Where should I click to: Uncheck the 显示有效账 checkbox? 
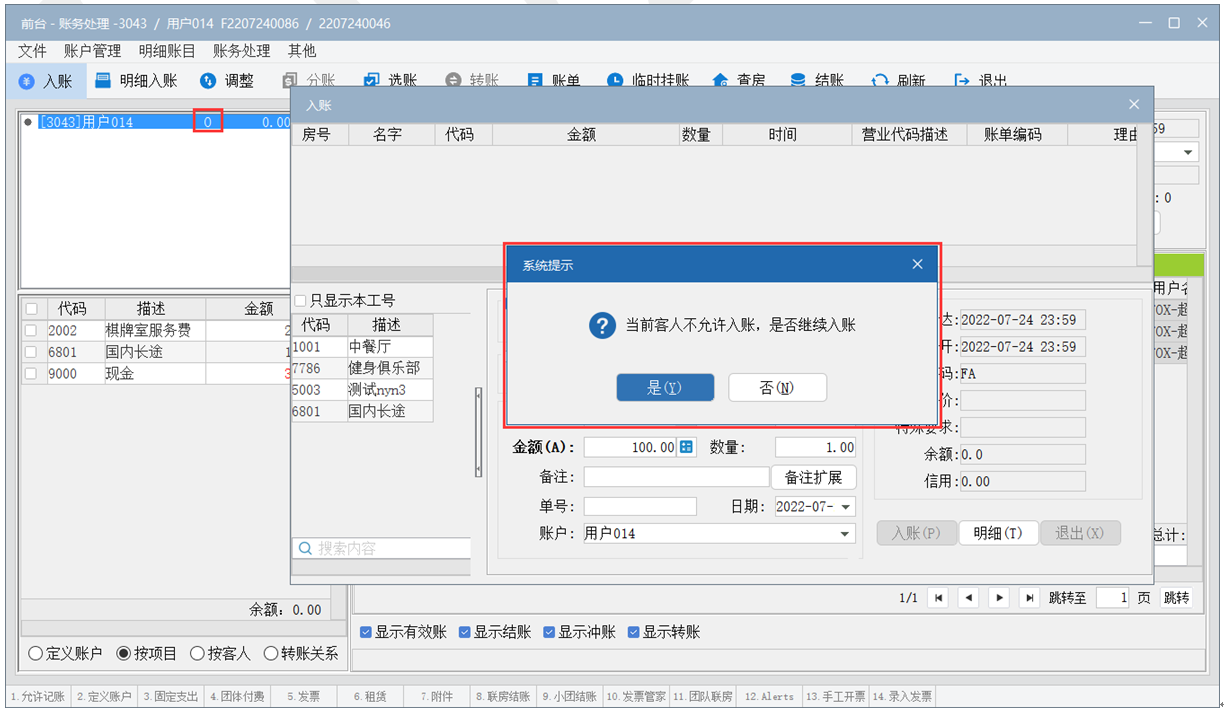(x=366, y=632)
